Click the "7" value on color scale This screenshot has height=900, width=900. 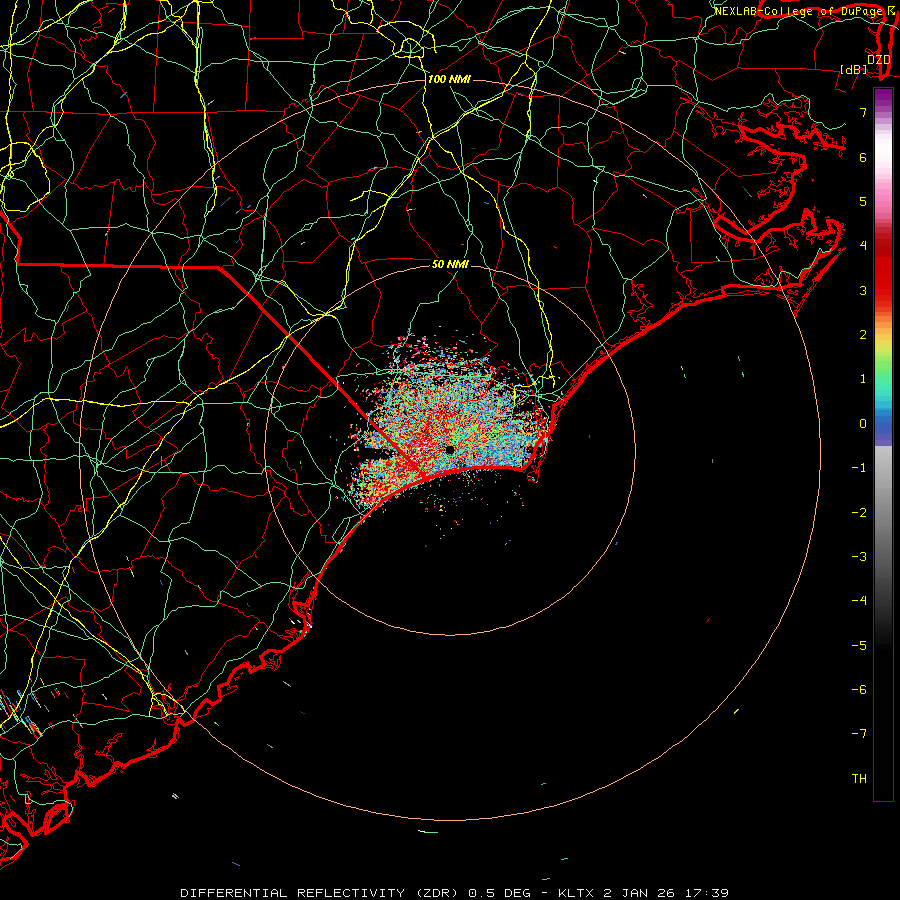pos(863,112)
